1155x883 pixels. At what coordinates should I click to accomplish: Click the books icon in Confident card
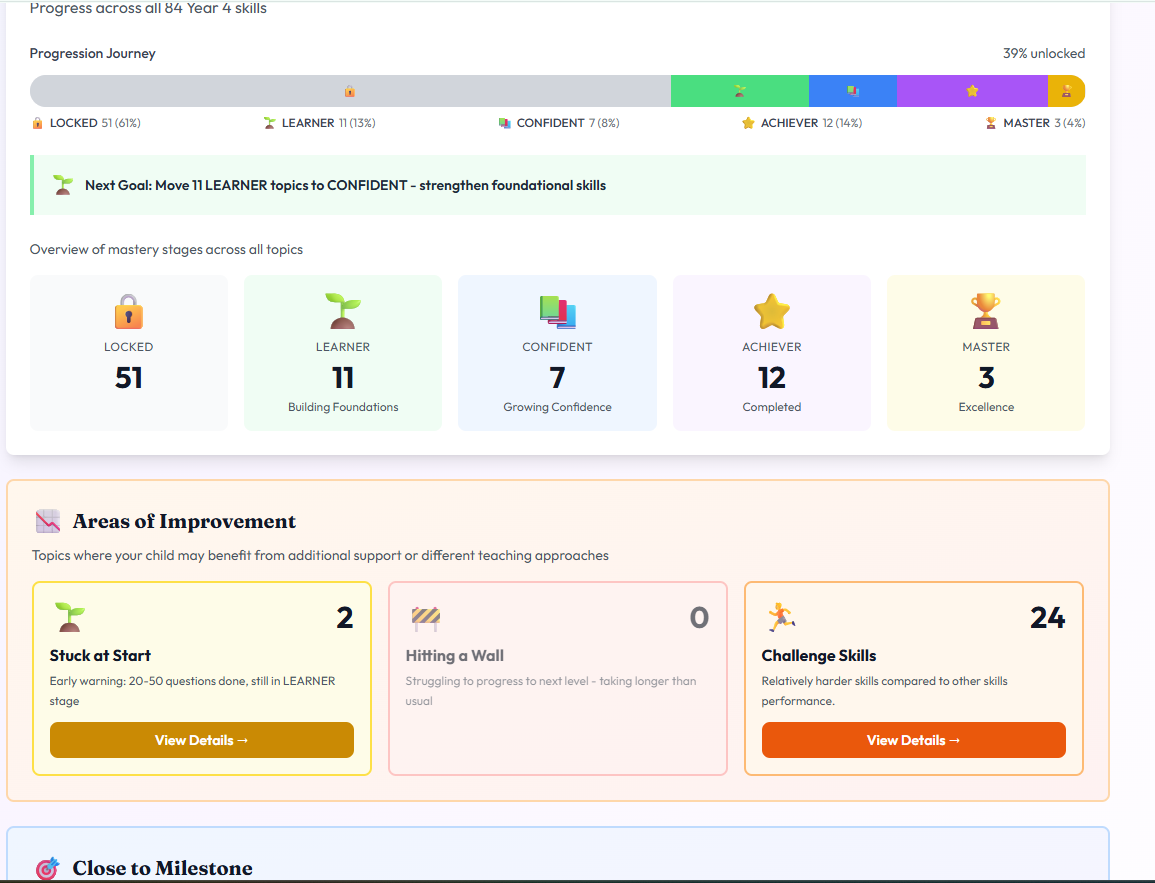(x=557, y=312)
